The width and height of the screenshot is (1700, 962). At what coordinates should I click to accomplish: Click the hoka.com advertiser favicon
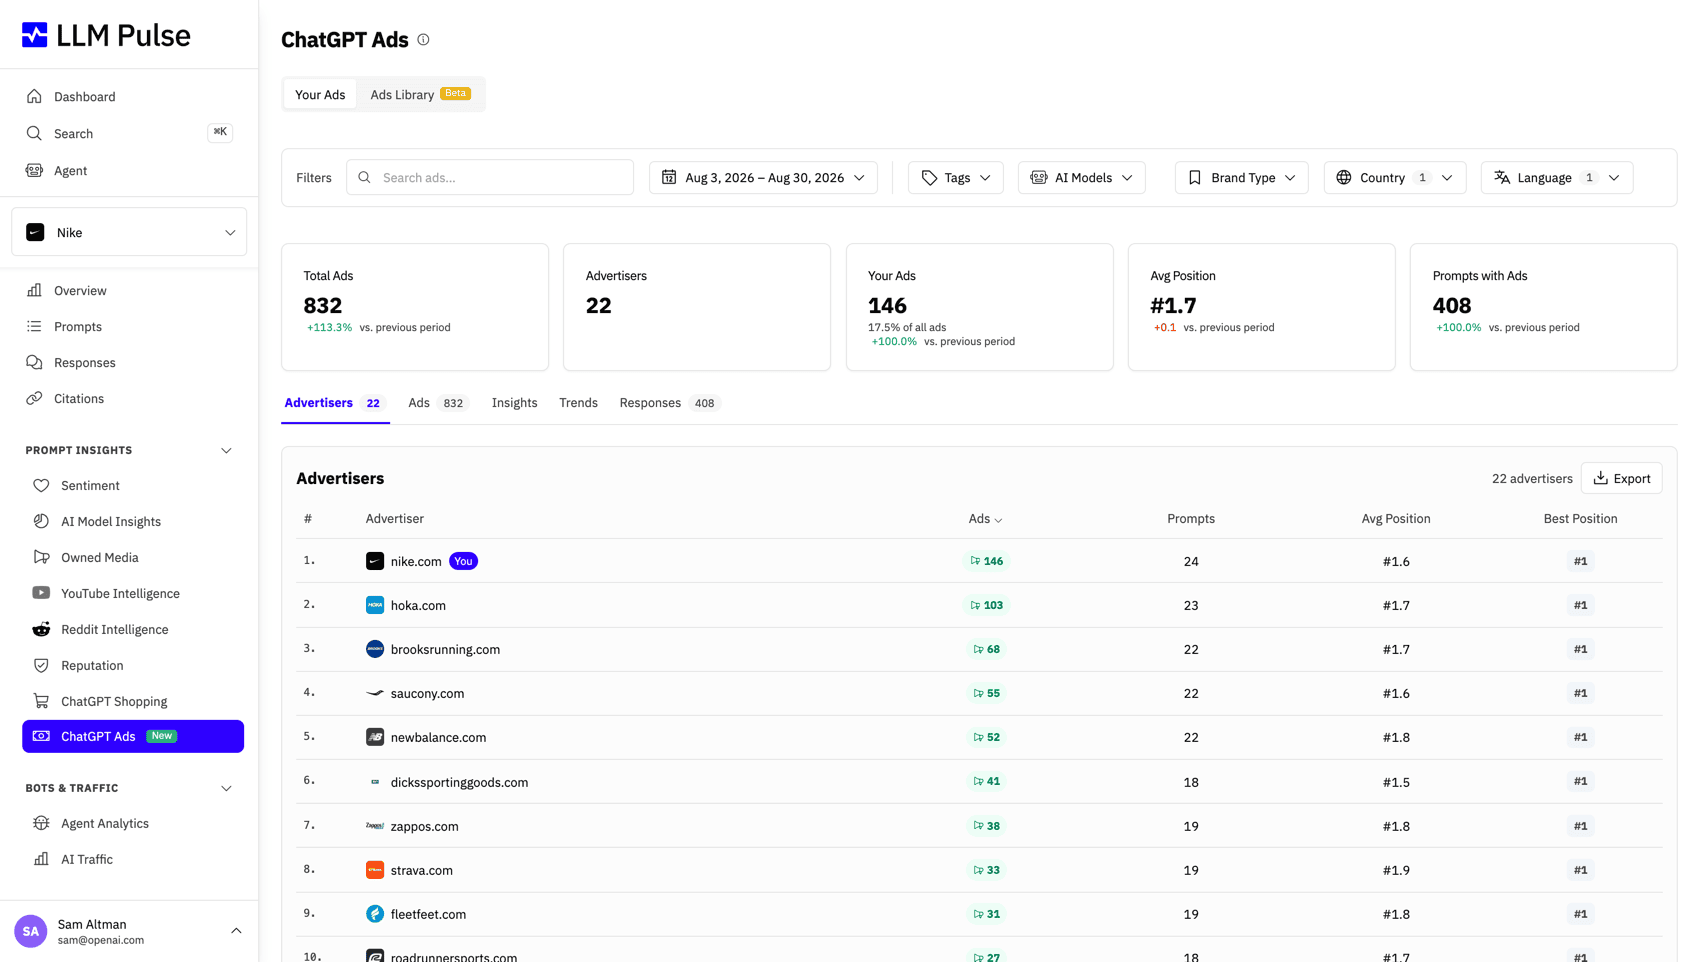coord(375,605)
